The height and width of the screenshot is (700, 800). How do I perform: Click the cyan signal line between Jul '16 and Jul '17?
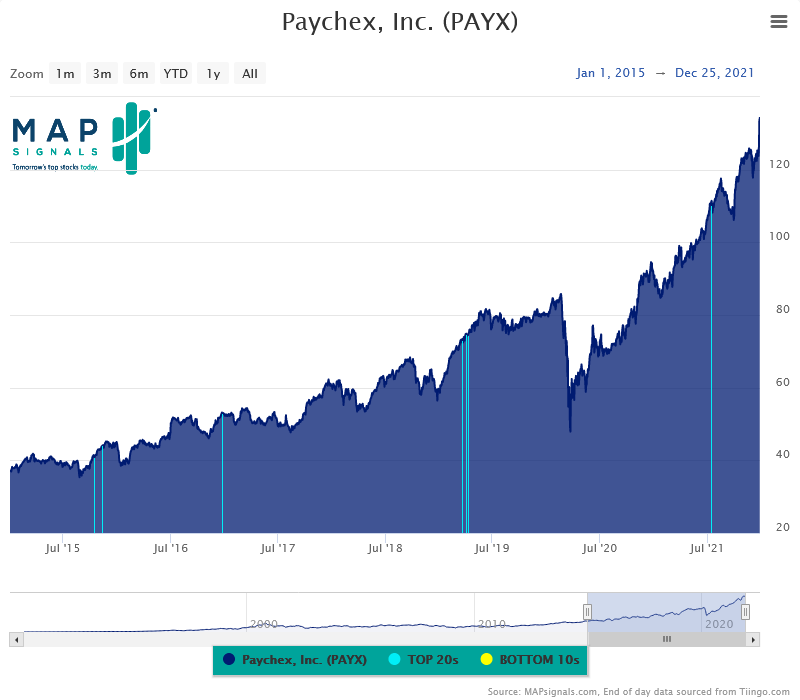click(222, 473)
